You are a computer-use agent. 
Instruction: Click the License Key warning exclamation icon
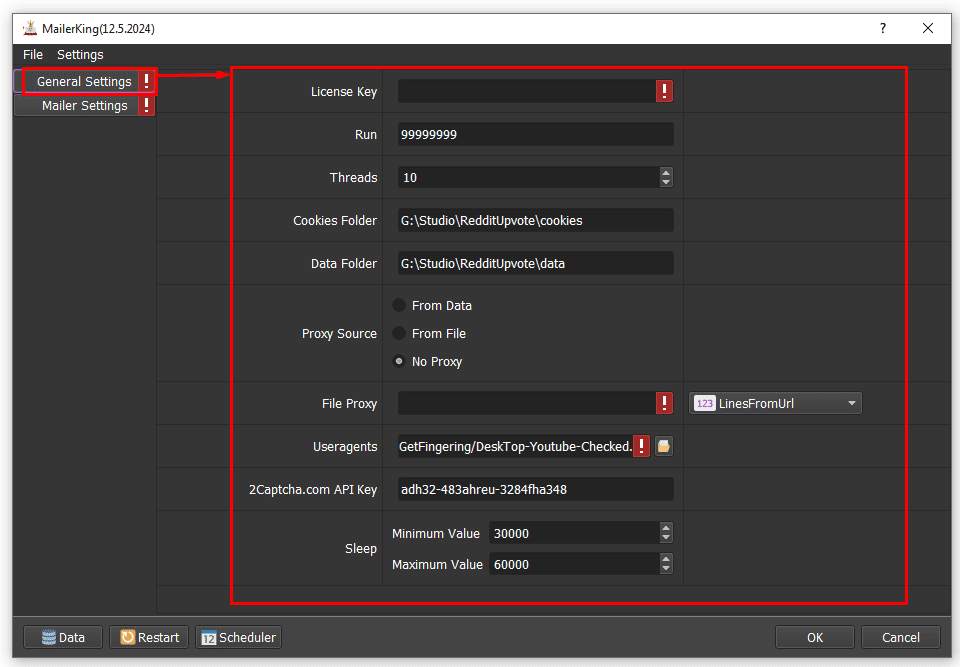(664, 91)
